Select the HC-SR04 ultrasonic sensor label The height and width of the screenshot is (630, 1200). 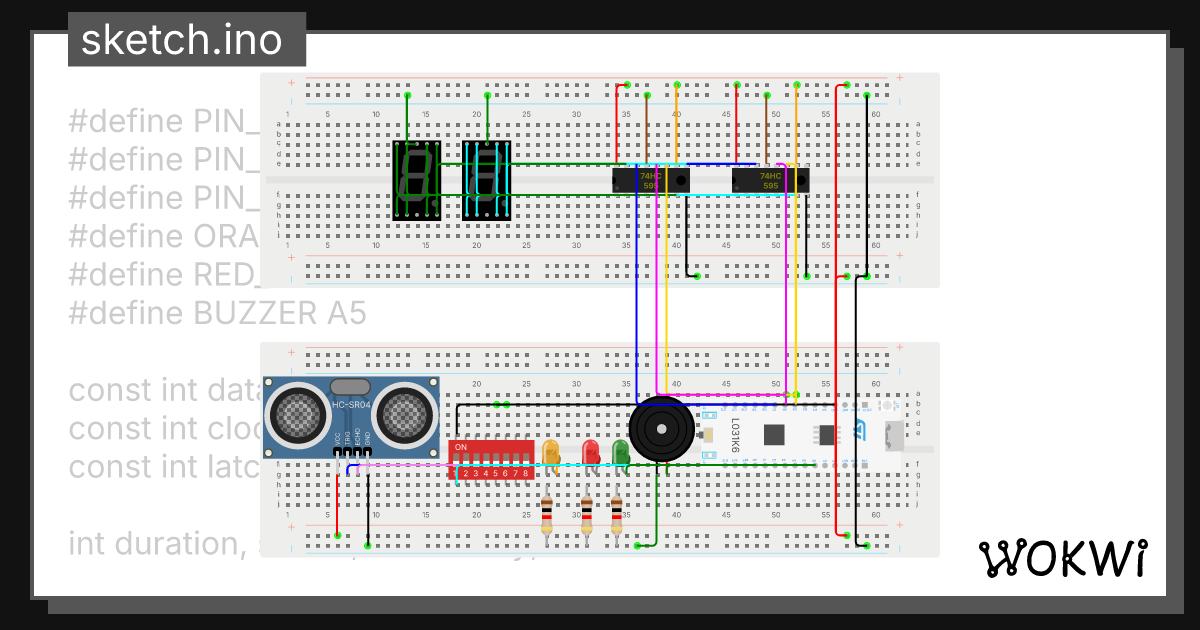(350, 404)
